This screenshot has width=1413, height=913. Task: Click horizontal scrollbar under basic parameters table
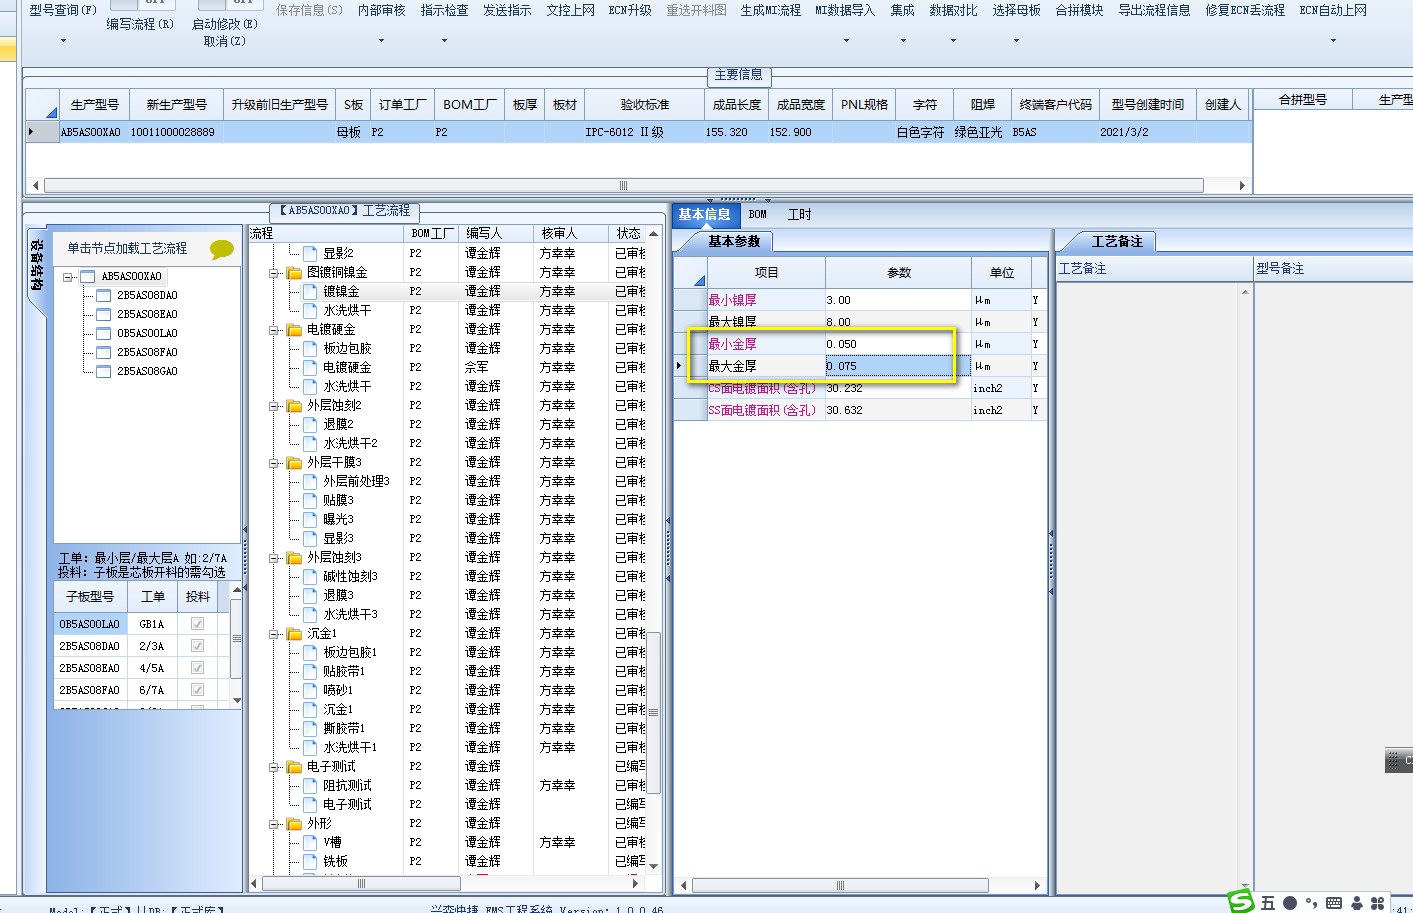tap(840, 885)
